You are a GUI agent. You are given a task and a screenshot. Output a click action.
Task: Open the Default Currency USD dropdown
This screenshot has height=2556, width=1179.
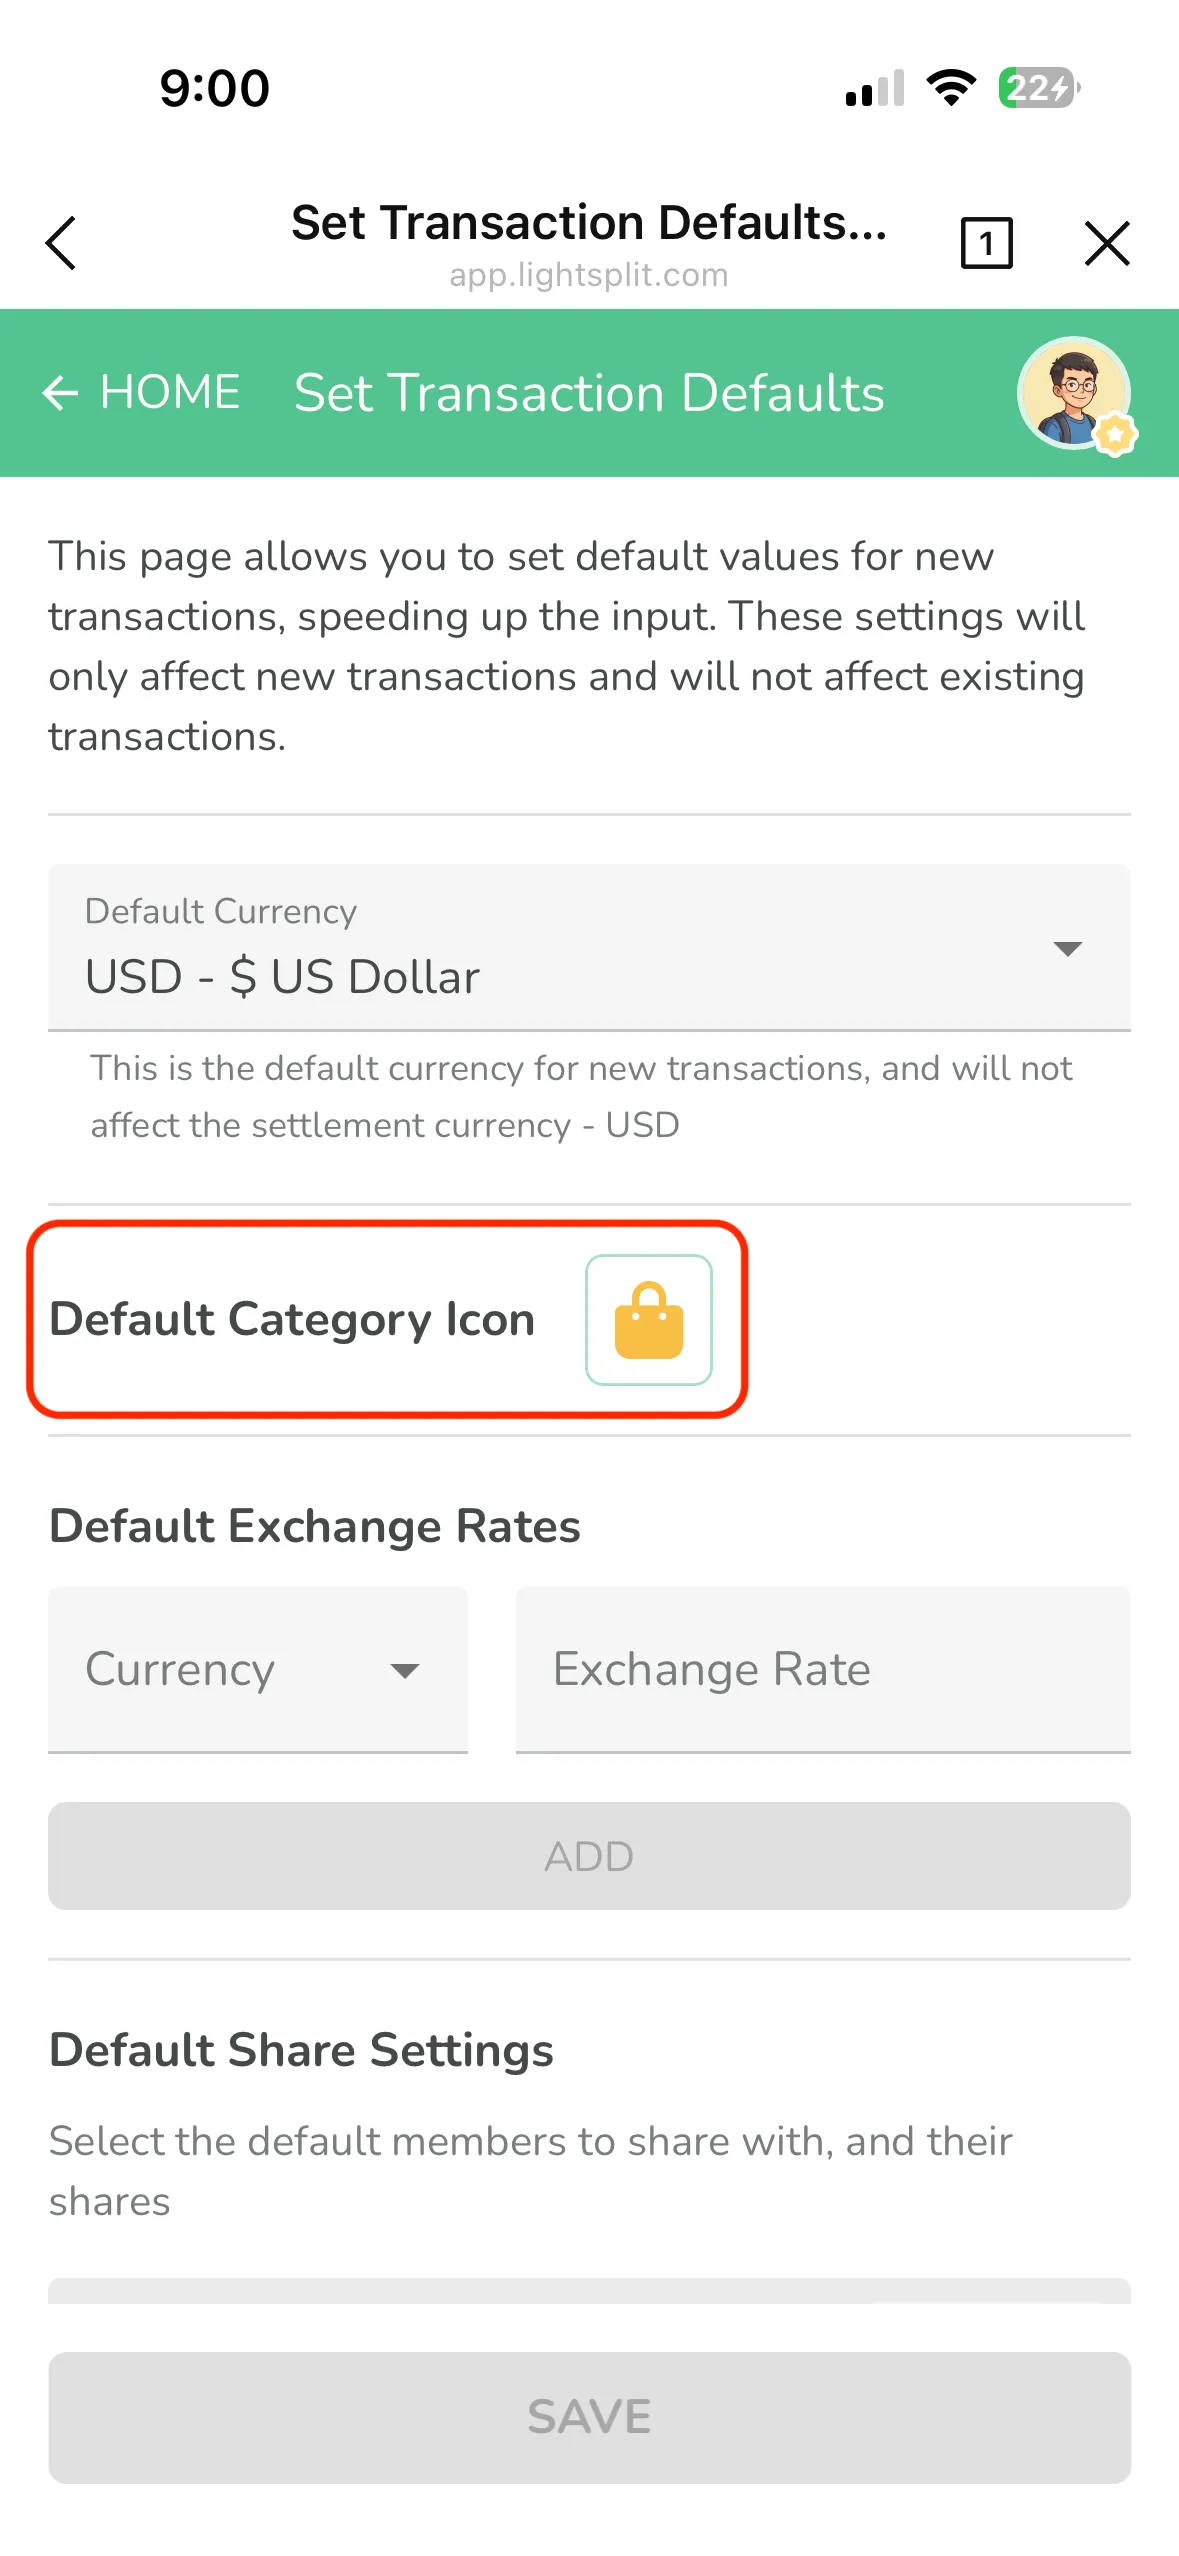point(560,948)
